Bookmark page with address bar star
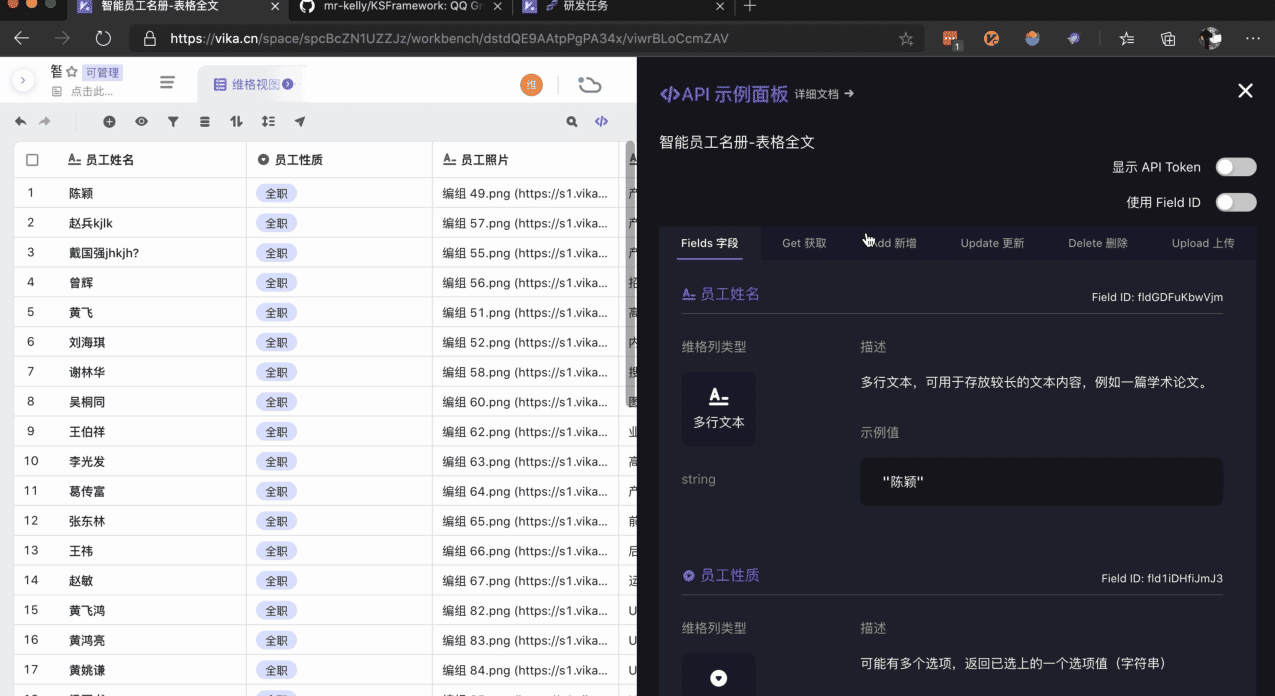 tap(906, 39)
